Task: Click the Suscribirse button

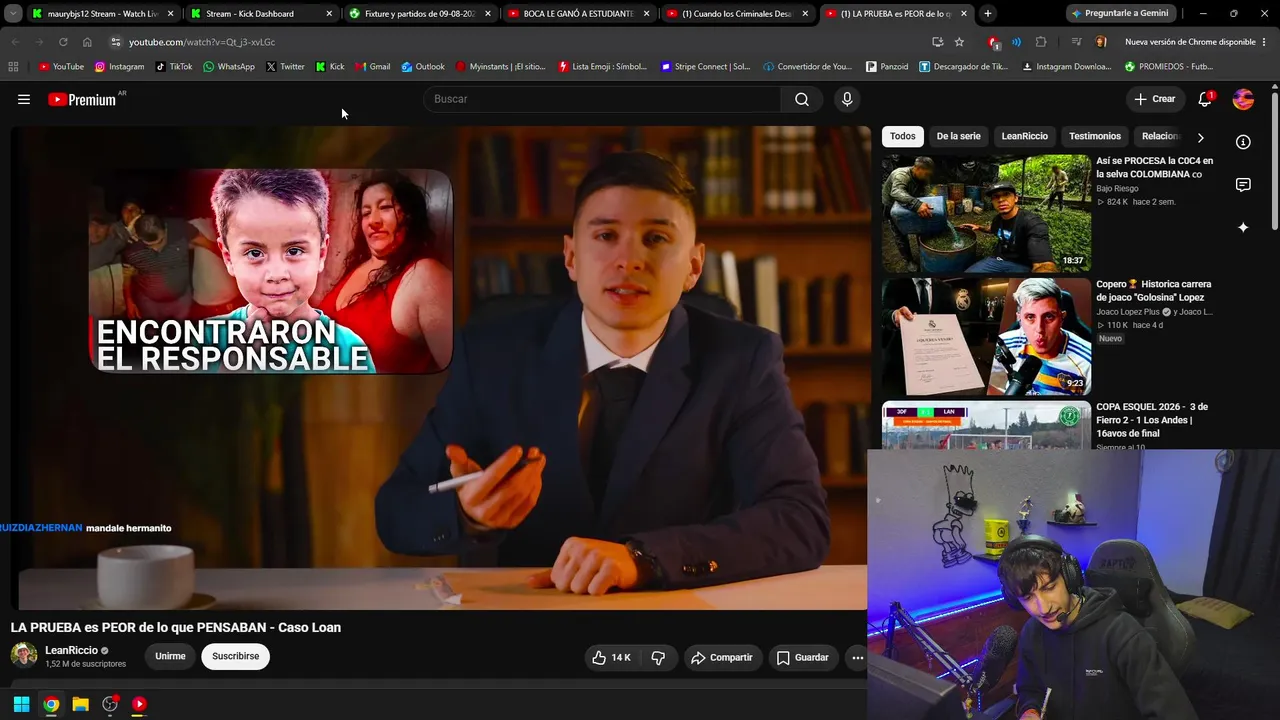Action: pyautogui.click(x=235, y=657)
